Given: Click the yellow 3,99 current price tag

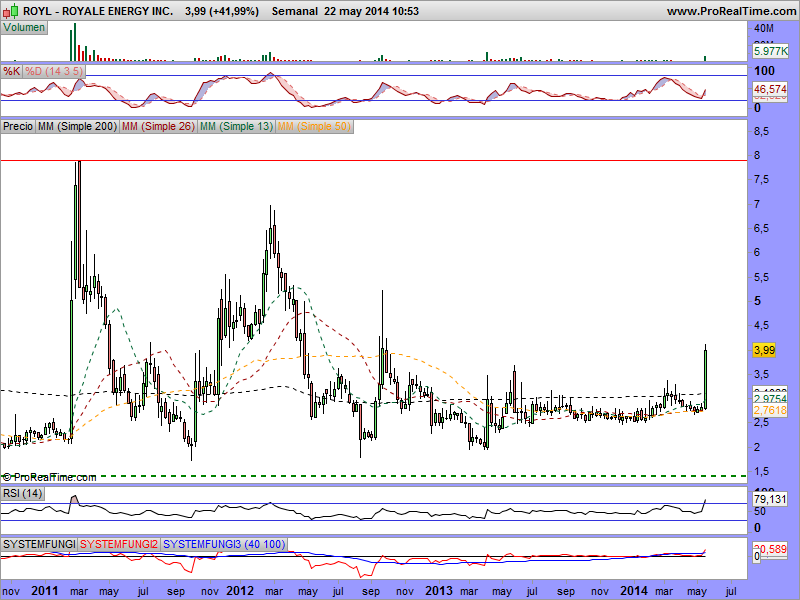Looking at the screenshot, I should pos(764,350).
